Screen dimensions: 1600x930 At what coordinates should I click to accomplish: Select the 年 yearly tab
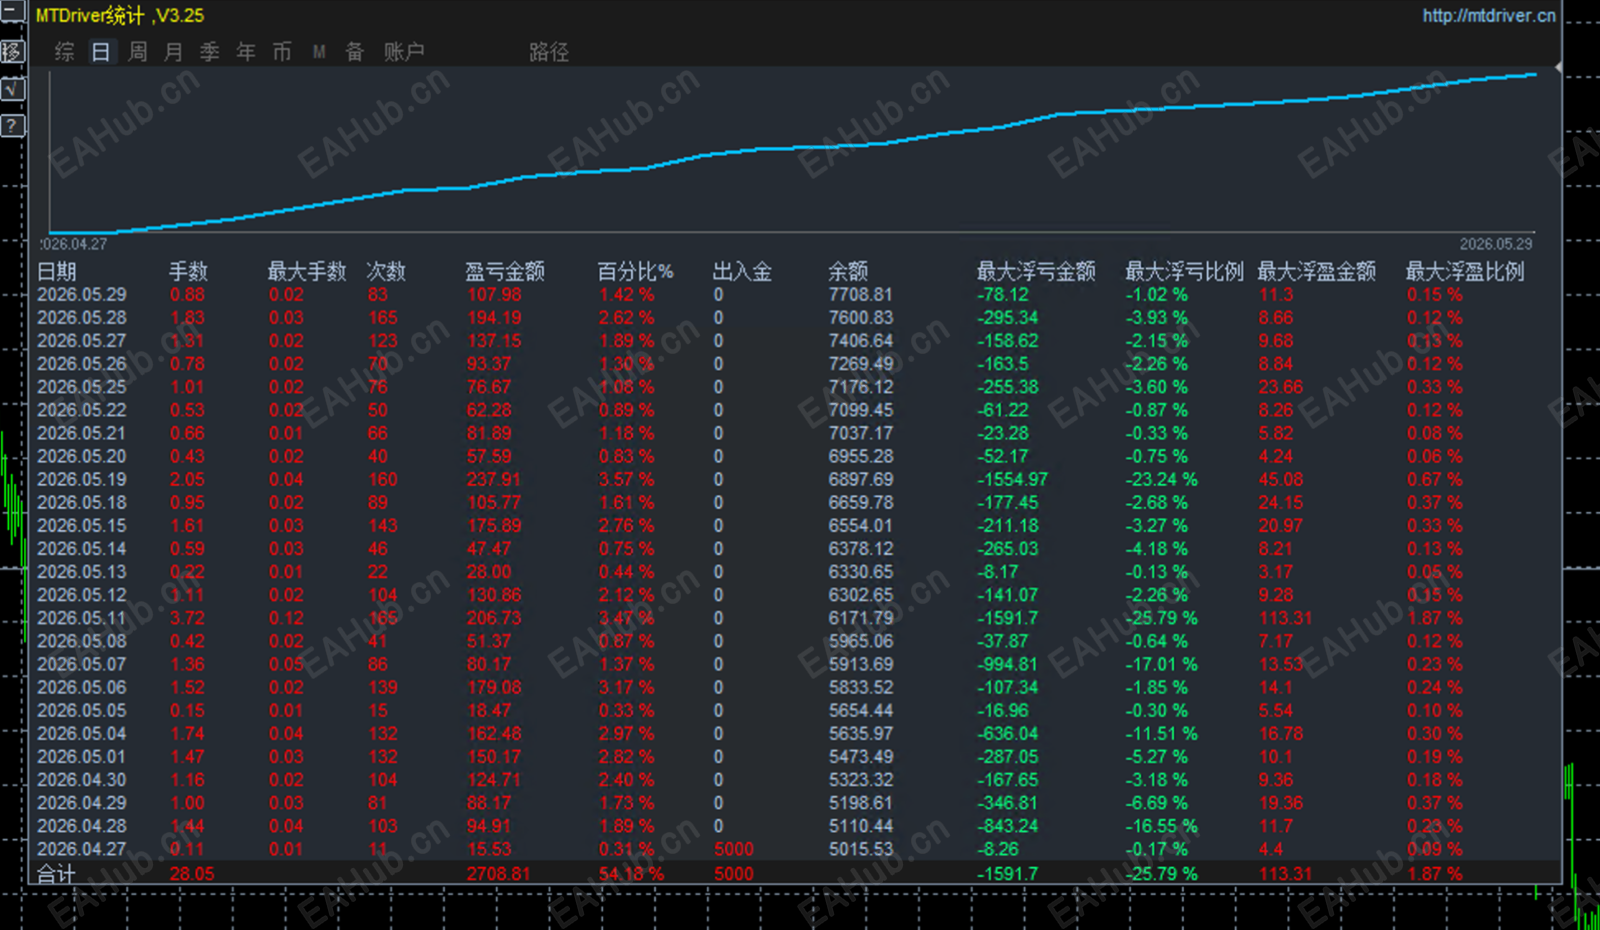(246, 52)
